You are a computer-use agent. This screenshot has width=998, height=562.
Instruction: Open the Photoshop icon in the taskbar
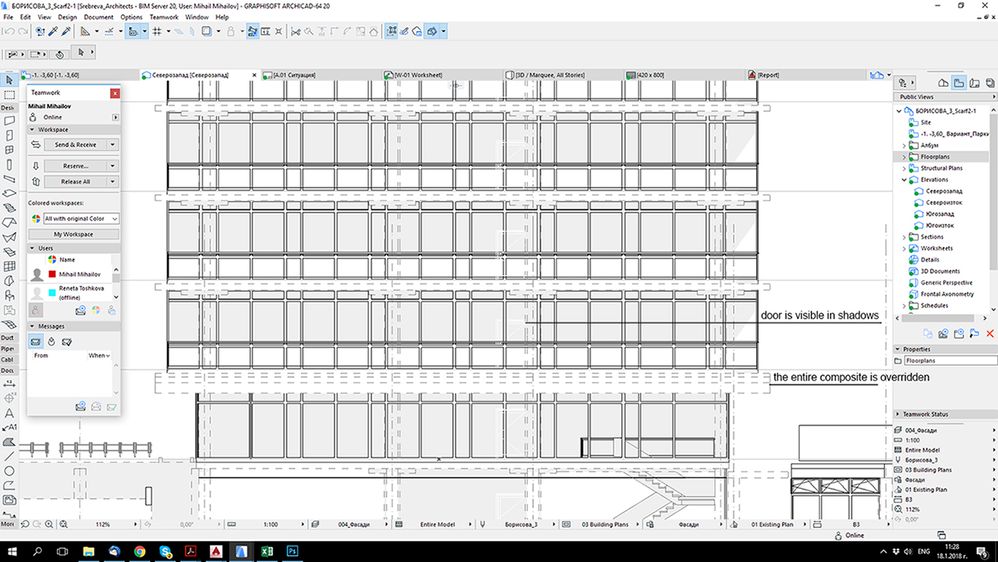292,551
